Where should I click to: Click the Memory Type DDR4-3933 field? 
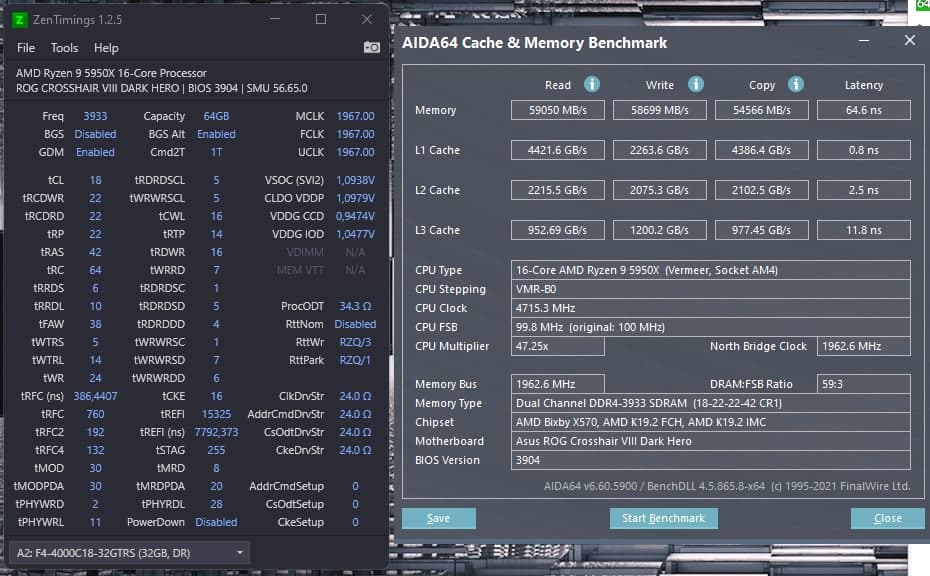(x=711, y=403)
